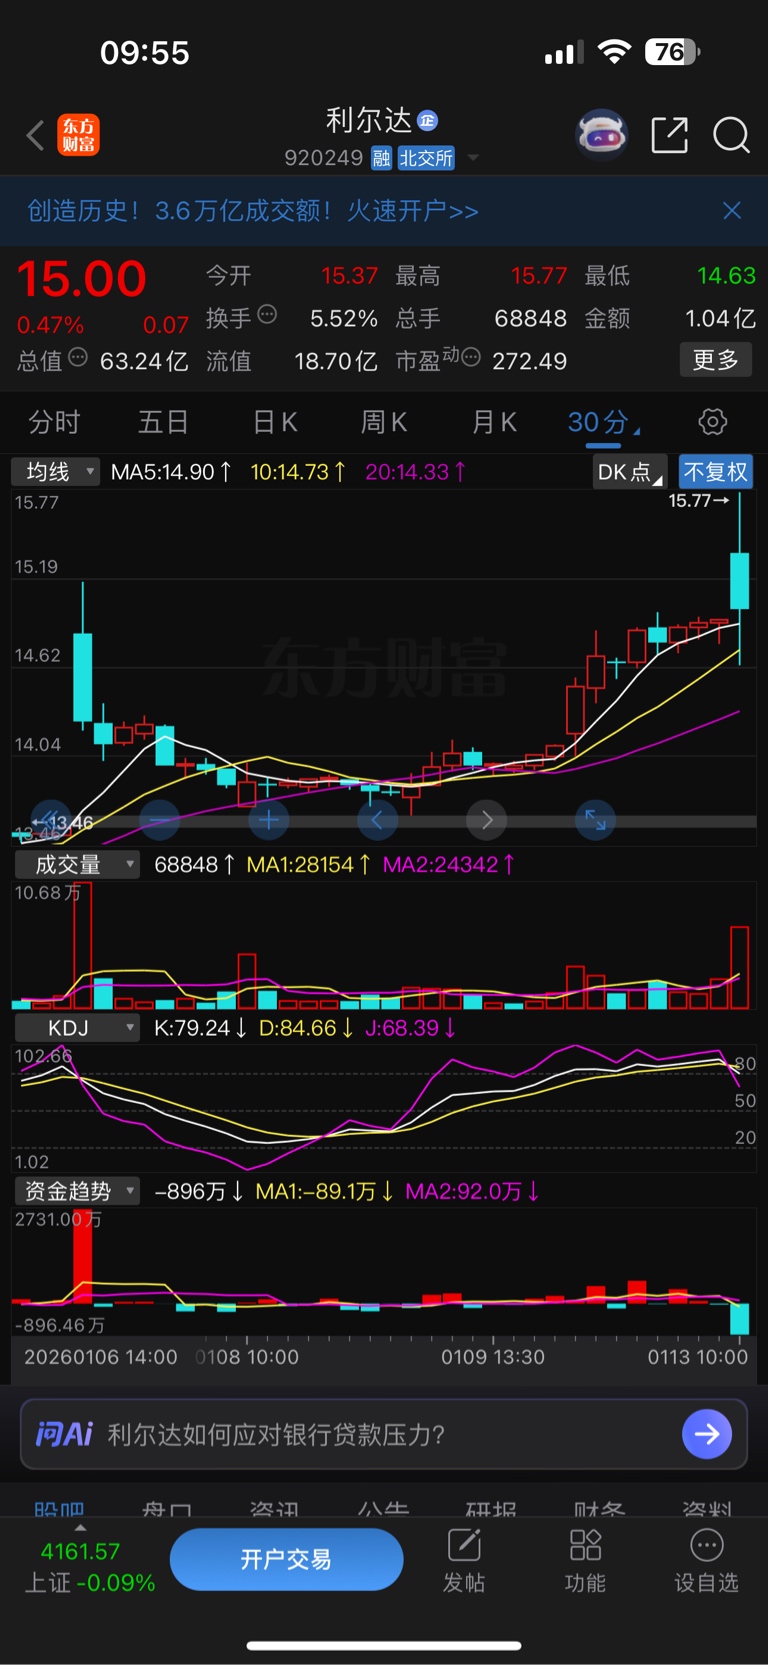The height and width of the screenshot is (1665, 768).
Task: Open the DK点 dropdown
Action: 630,472
